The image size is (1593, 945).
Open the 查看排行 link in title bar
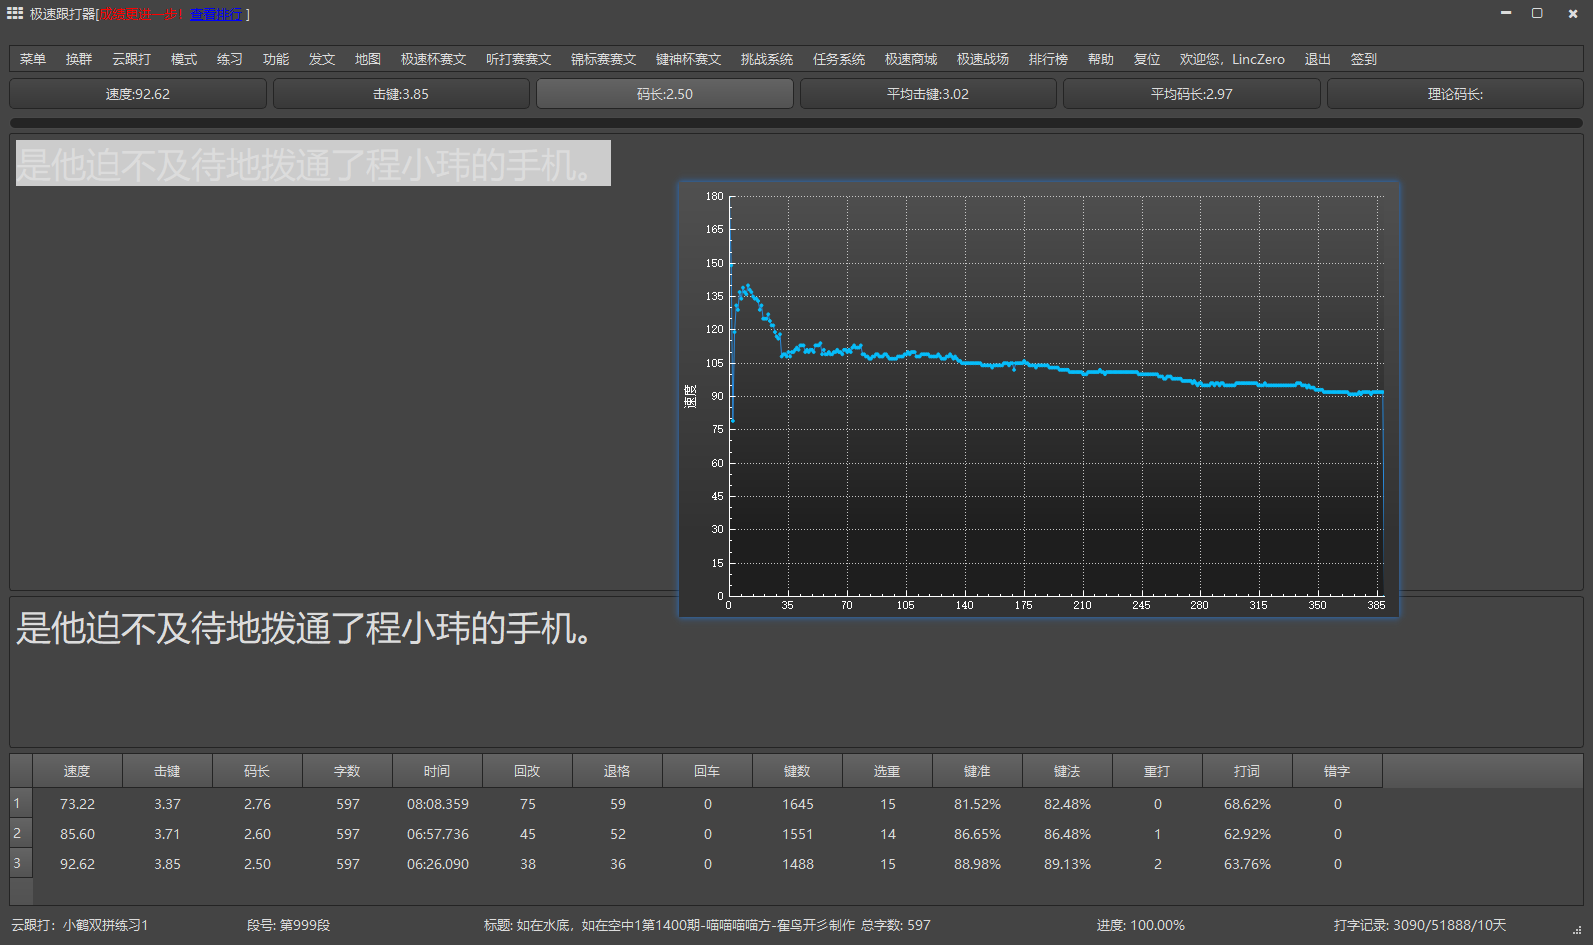point(216,14)
